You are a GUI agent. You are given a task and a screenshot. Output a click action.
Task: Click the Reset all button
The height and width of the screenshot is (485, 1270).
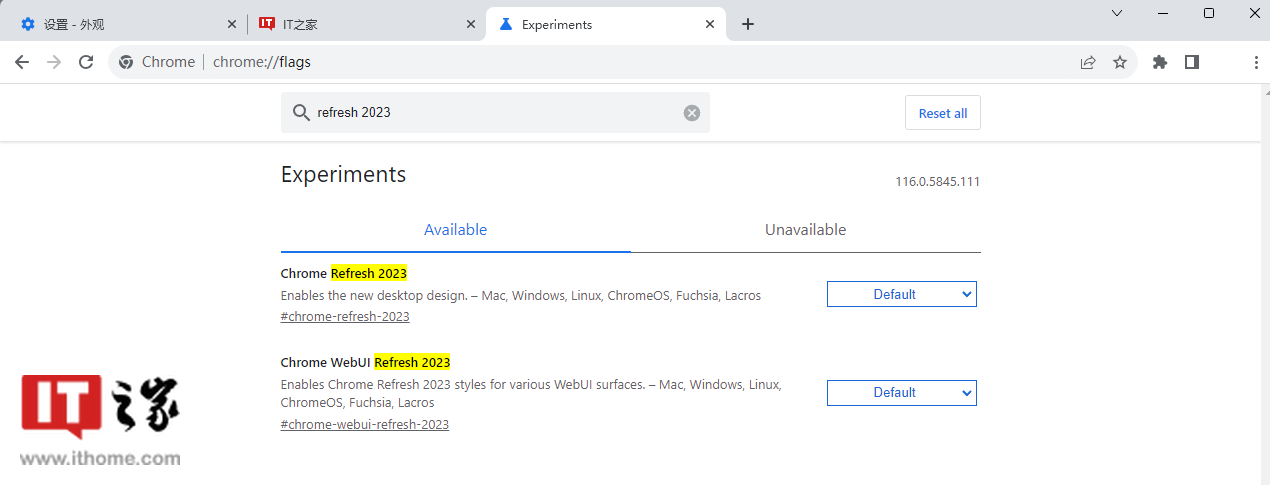click(x=943, y=113)
